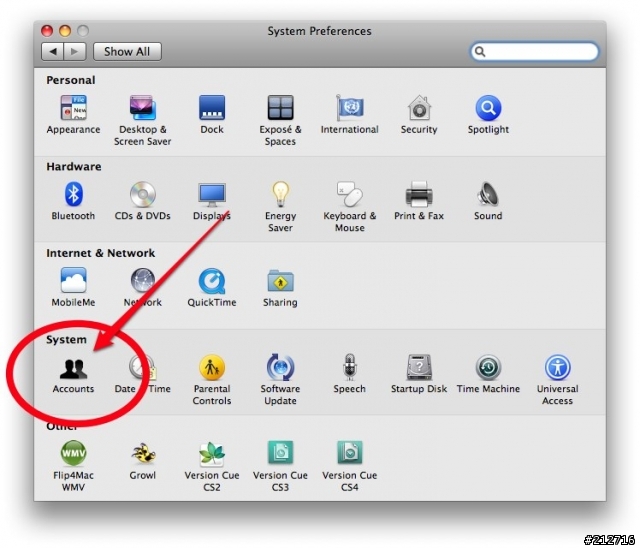
Task: Go back with the left arrow button
Action: (x=52, y=51)
